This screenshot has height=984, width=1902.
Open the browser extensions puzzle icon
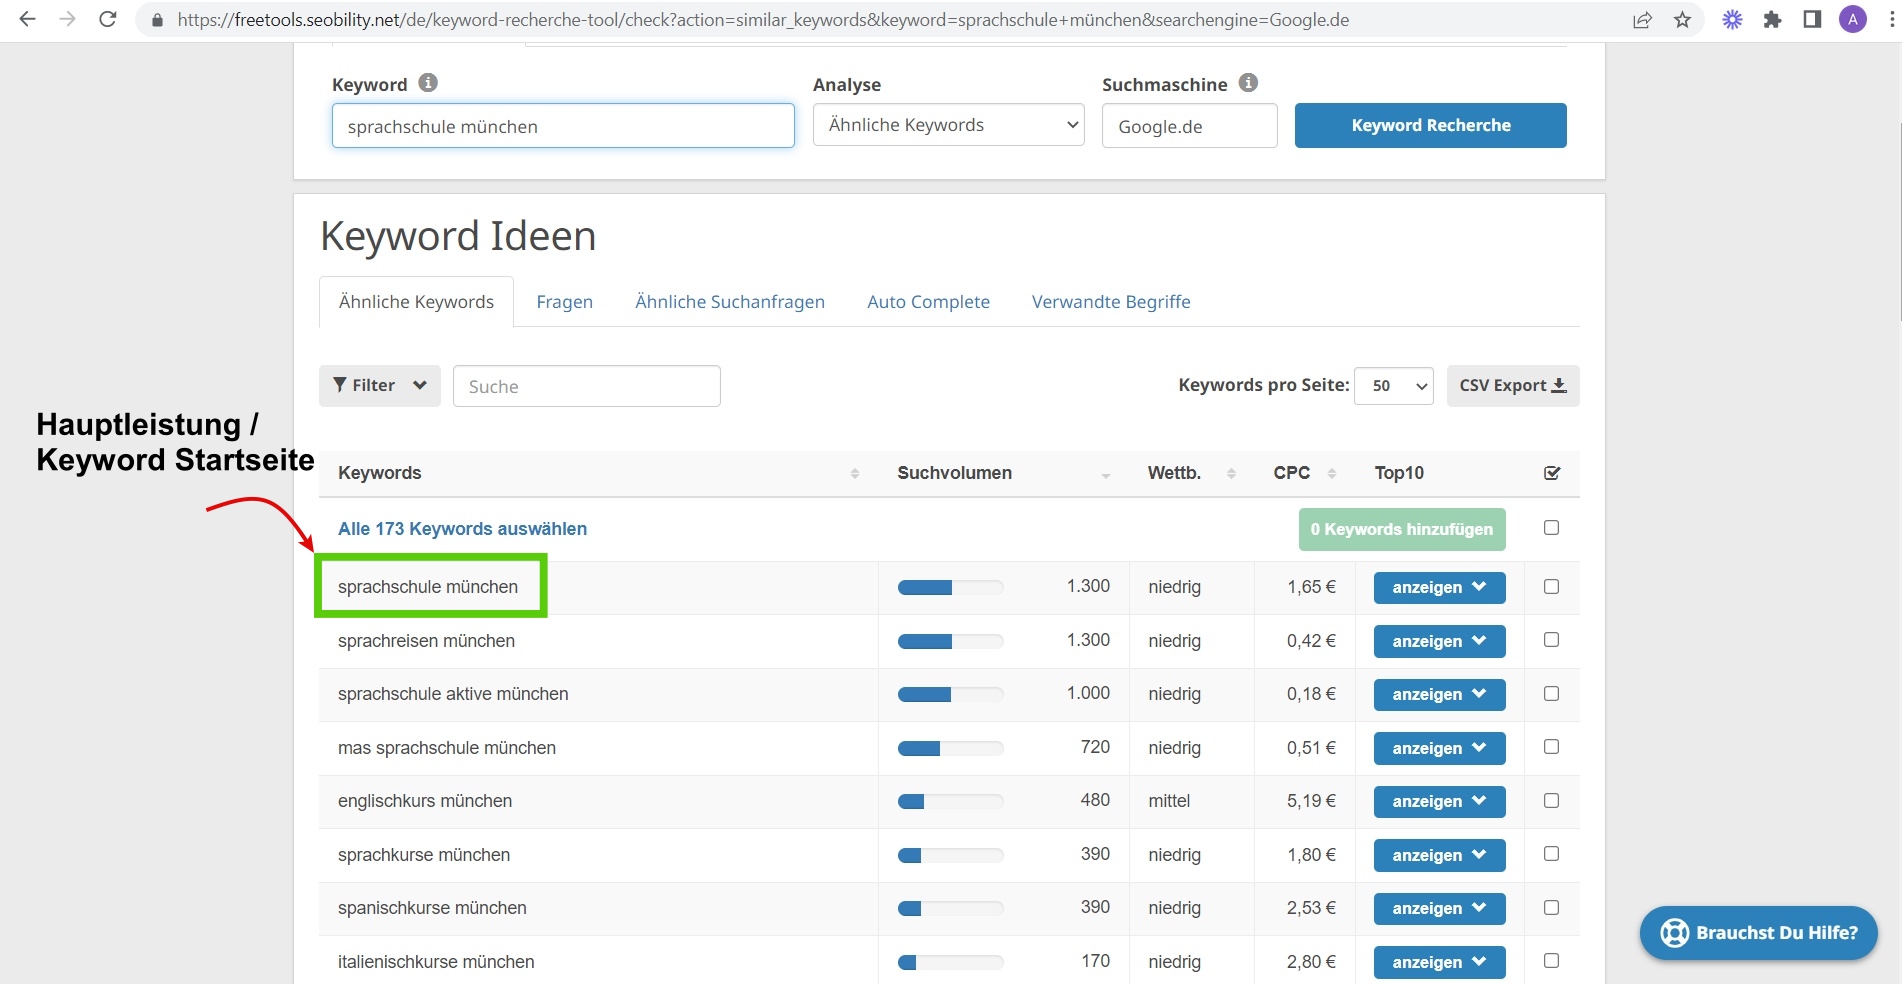click(1772, 20)
